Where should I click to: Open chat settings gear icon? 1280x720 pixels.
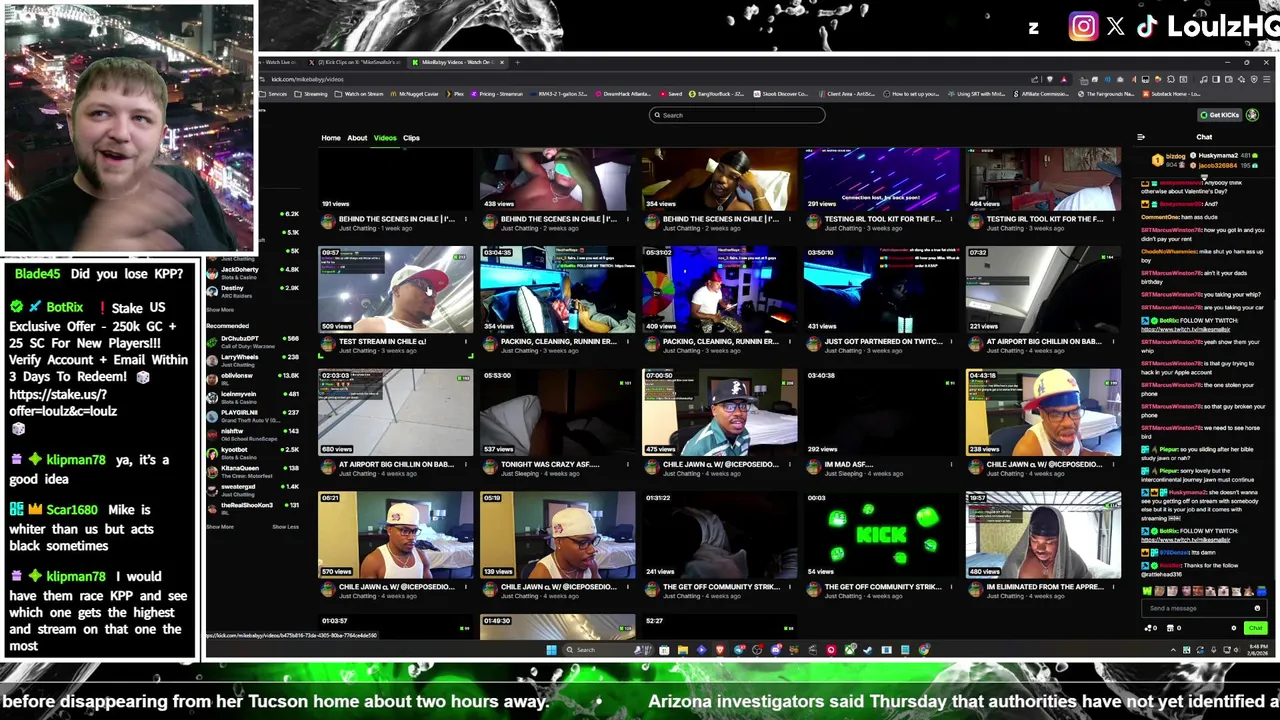coord(1234,628)
